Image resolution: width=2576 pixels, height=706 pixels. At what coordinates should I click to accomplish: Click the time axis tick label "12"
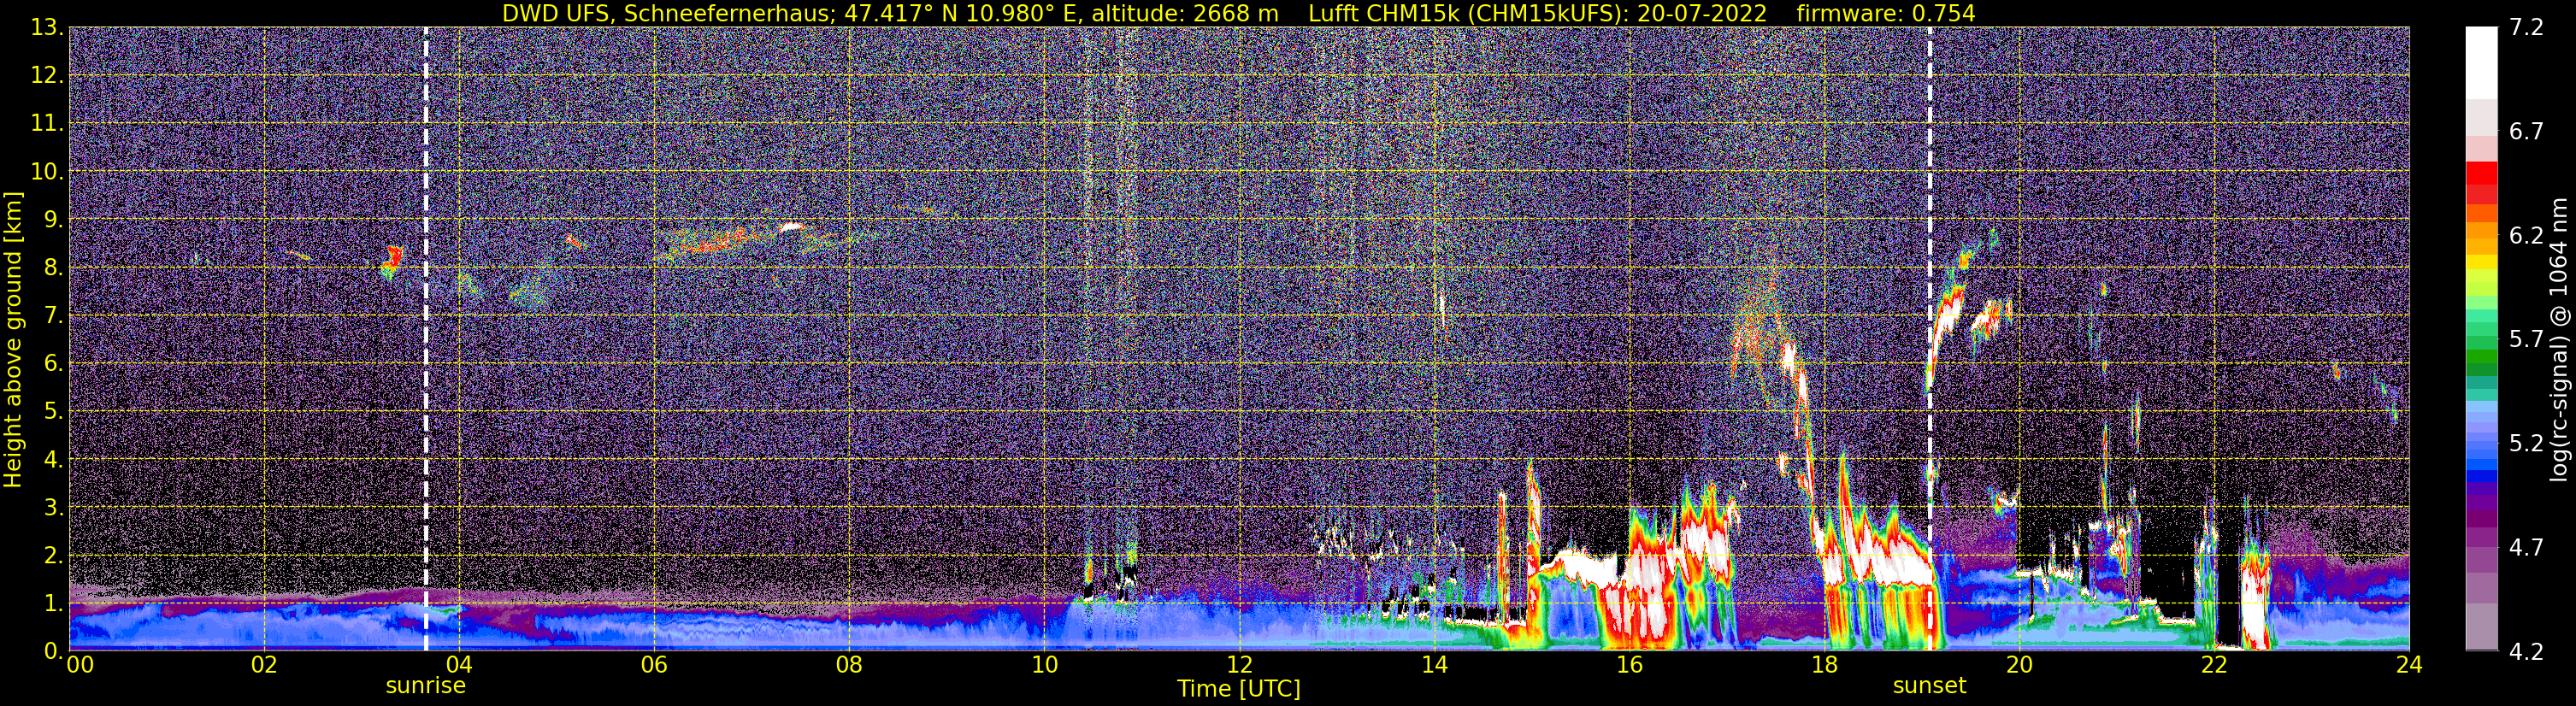1239,665
